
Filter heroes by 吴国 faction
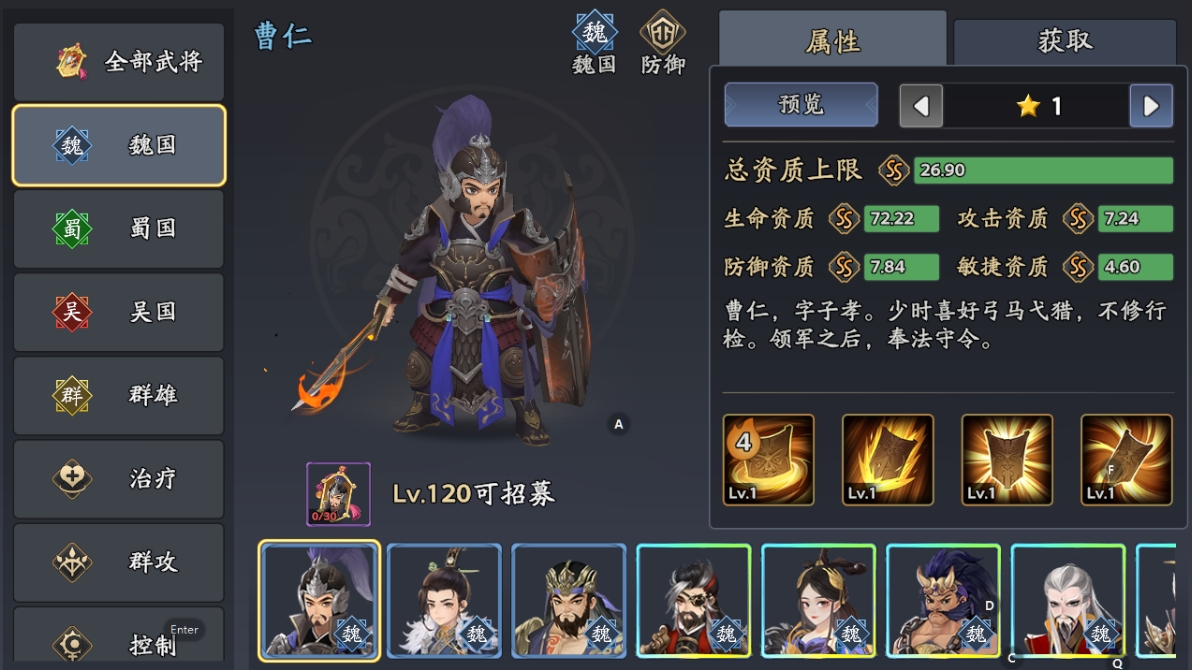click(119, 312)
